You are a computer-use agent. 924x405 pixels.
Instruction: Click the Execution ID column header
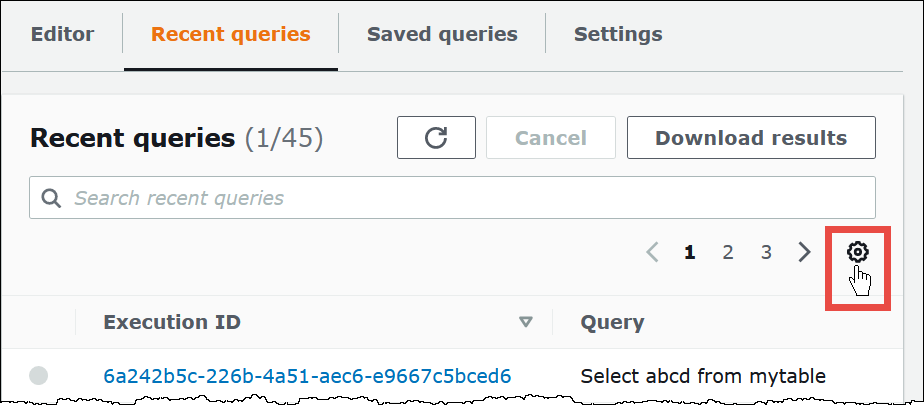click(171, 322)
